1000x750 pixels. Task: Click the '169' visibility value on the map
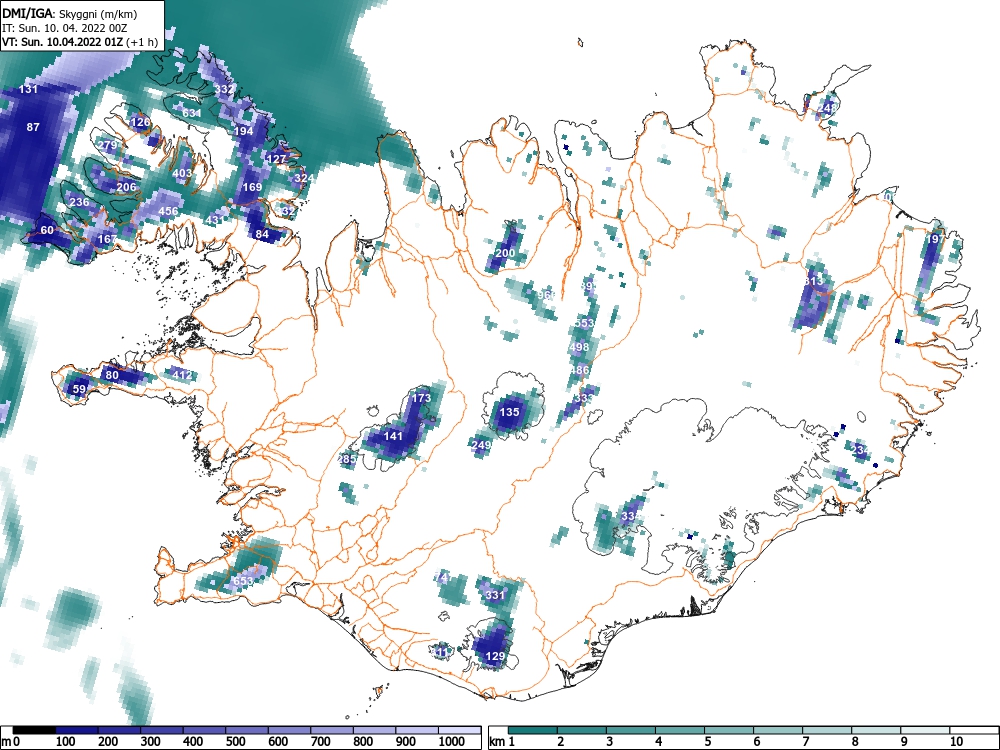[x=253, y=188]
